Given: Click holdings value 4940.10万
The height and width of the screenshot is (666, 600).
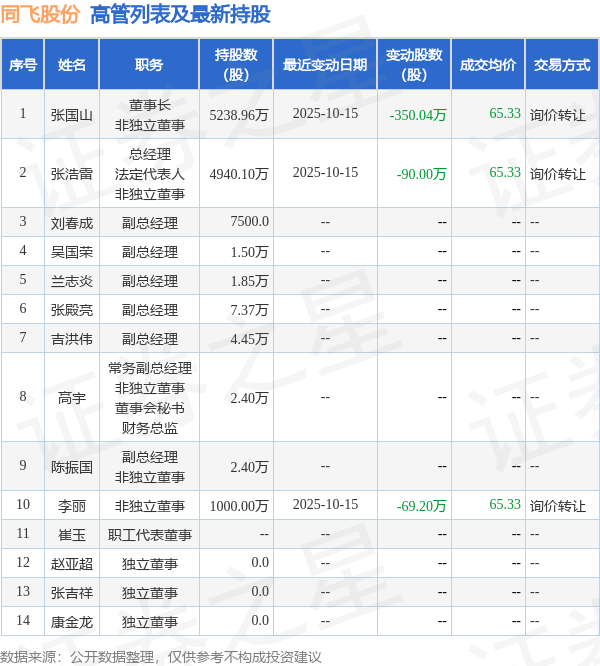Looking at the screenshot, I should click(239, 174).
